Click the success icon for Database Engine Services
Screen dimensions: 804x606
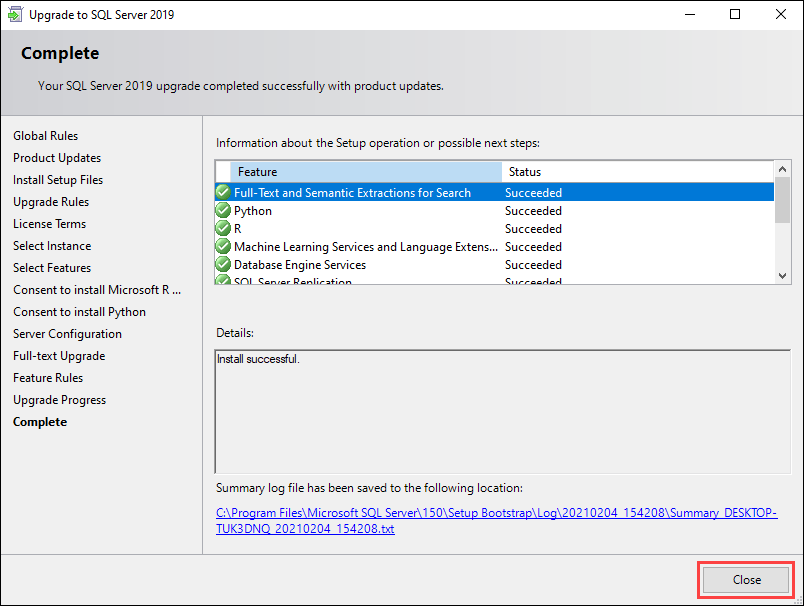(222, 264)
